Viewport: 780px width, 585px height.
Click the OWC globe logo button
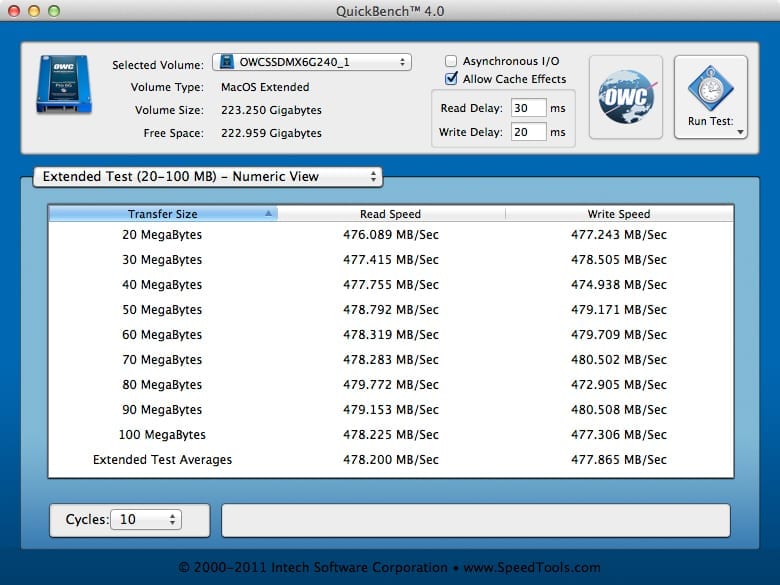pyautogui.click(x=625, y=97)
